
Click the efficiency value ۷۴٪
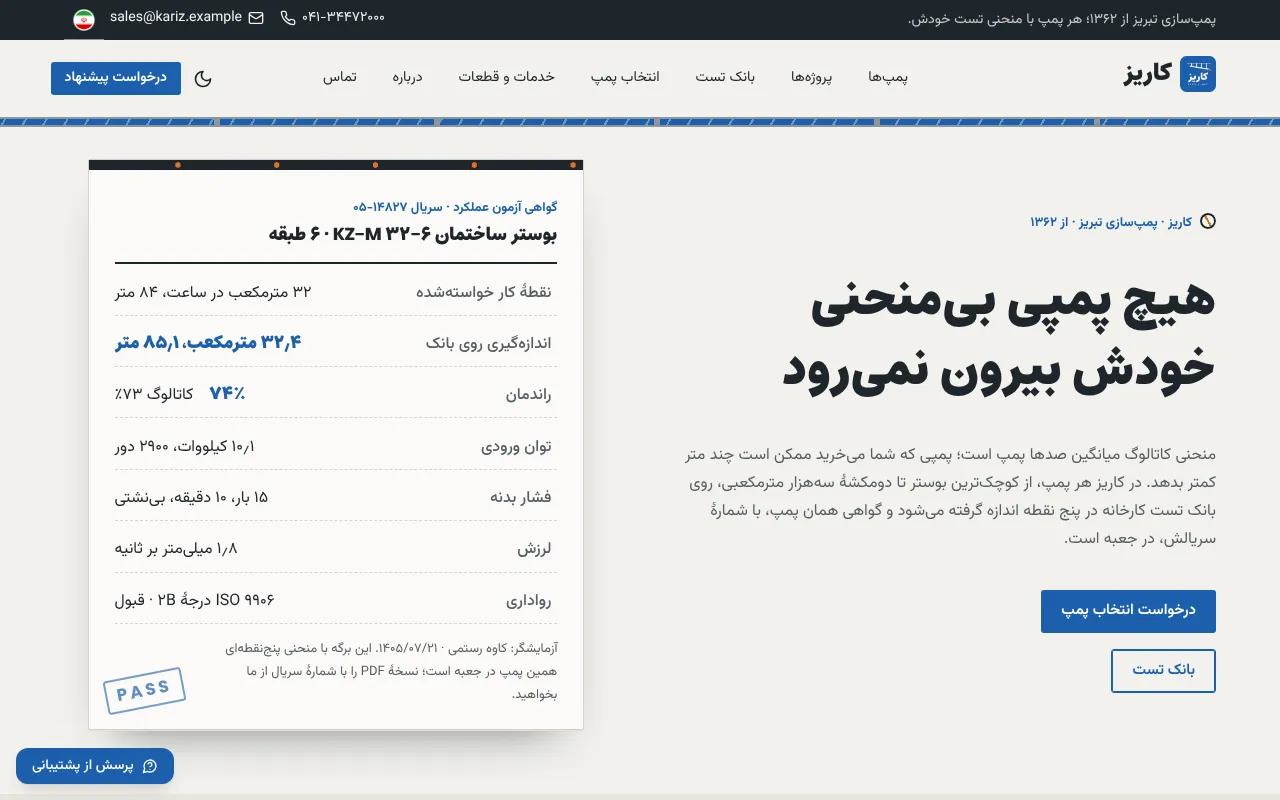click(227, 394)
